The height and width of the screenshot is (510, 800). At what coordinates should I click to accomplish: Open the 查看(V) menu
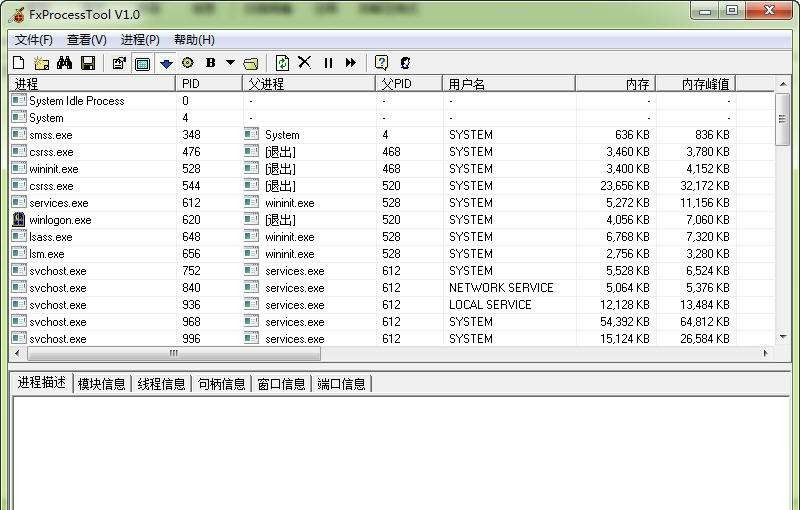(87, 40)
